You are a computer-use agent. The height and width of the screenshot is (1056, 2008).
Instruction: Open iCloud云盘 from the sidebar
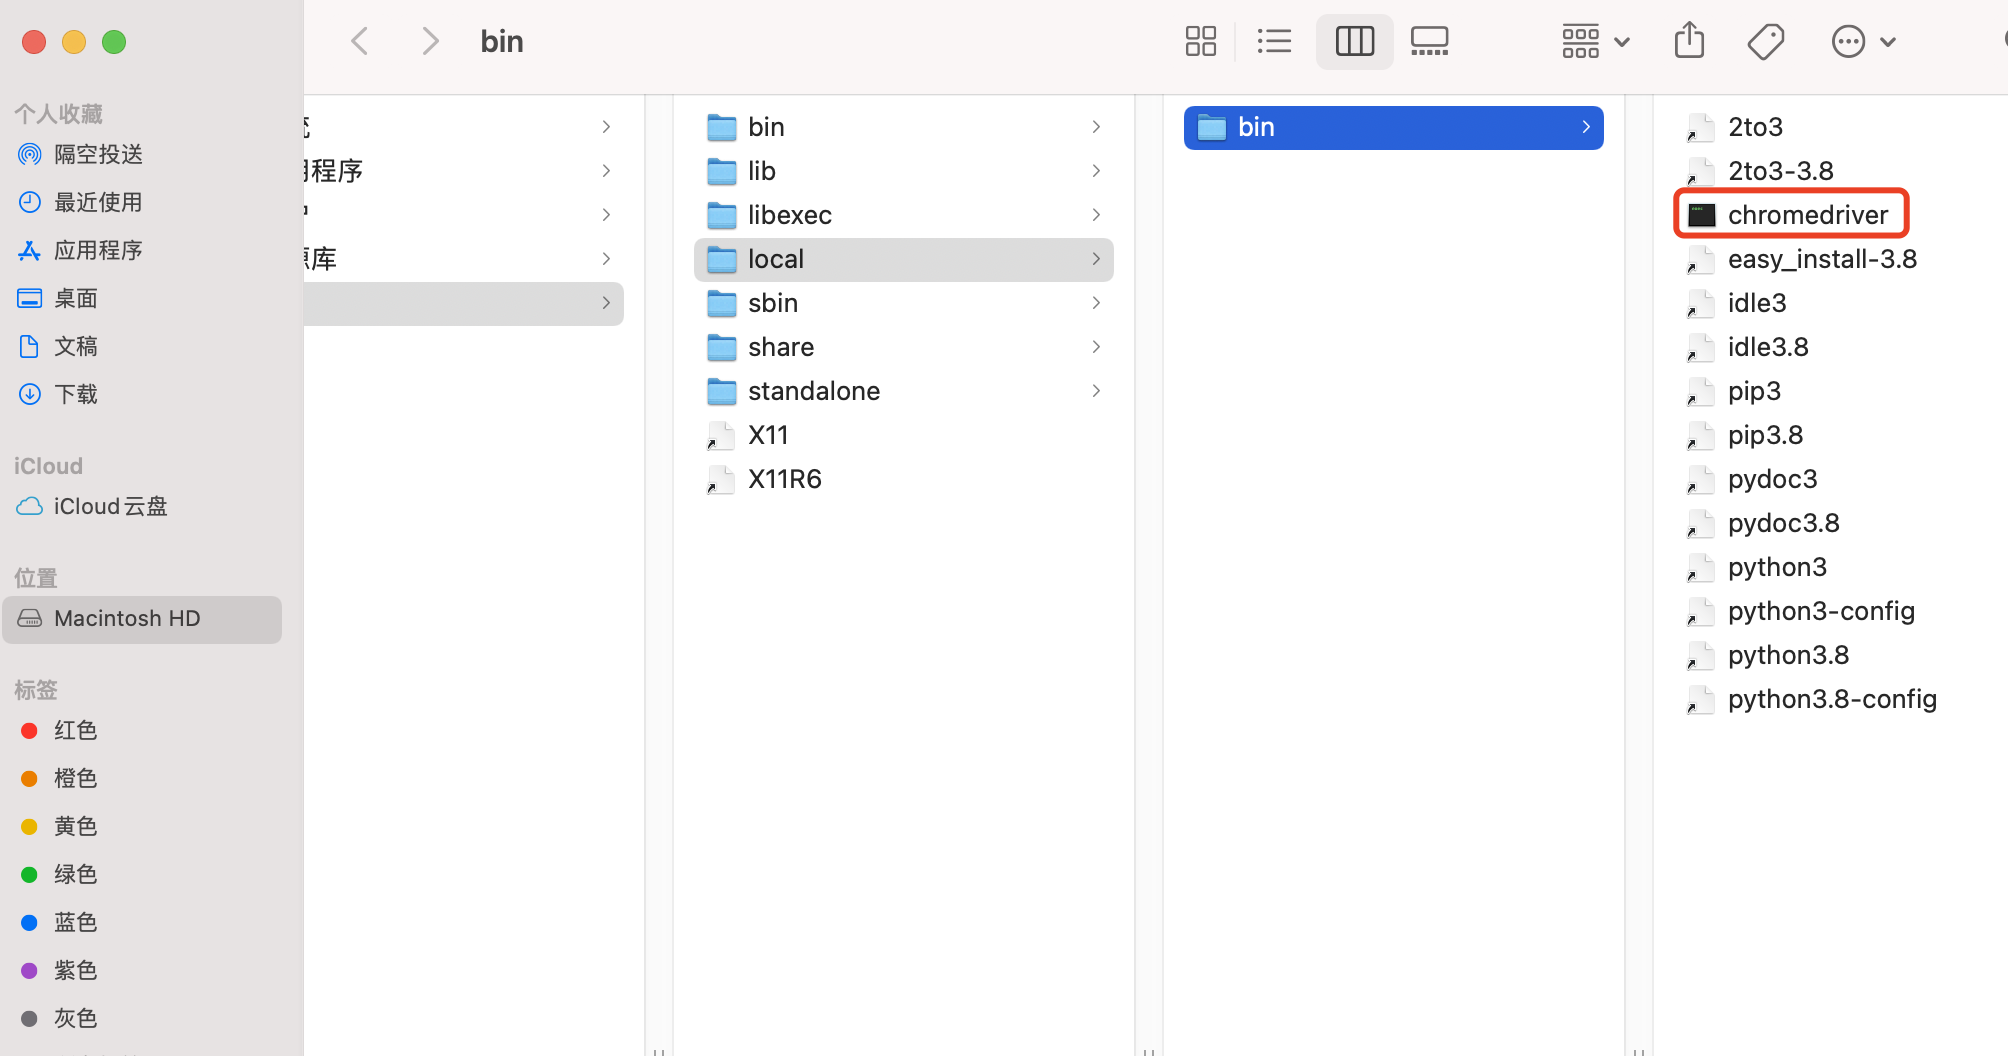coord(110,506)
